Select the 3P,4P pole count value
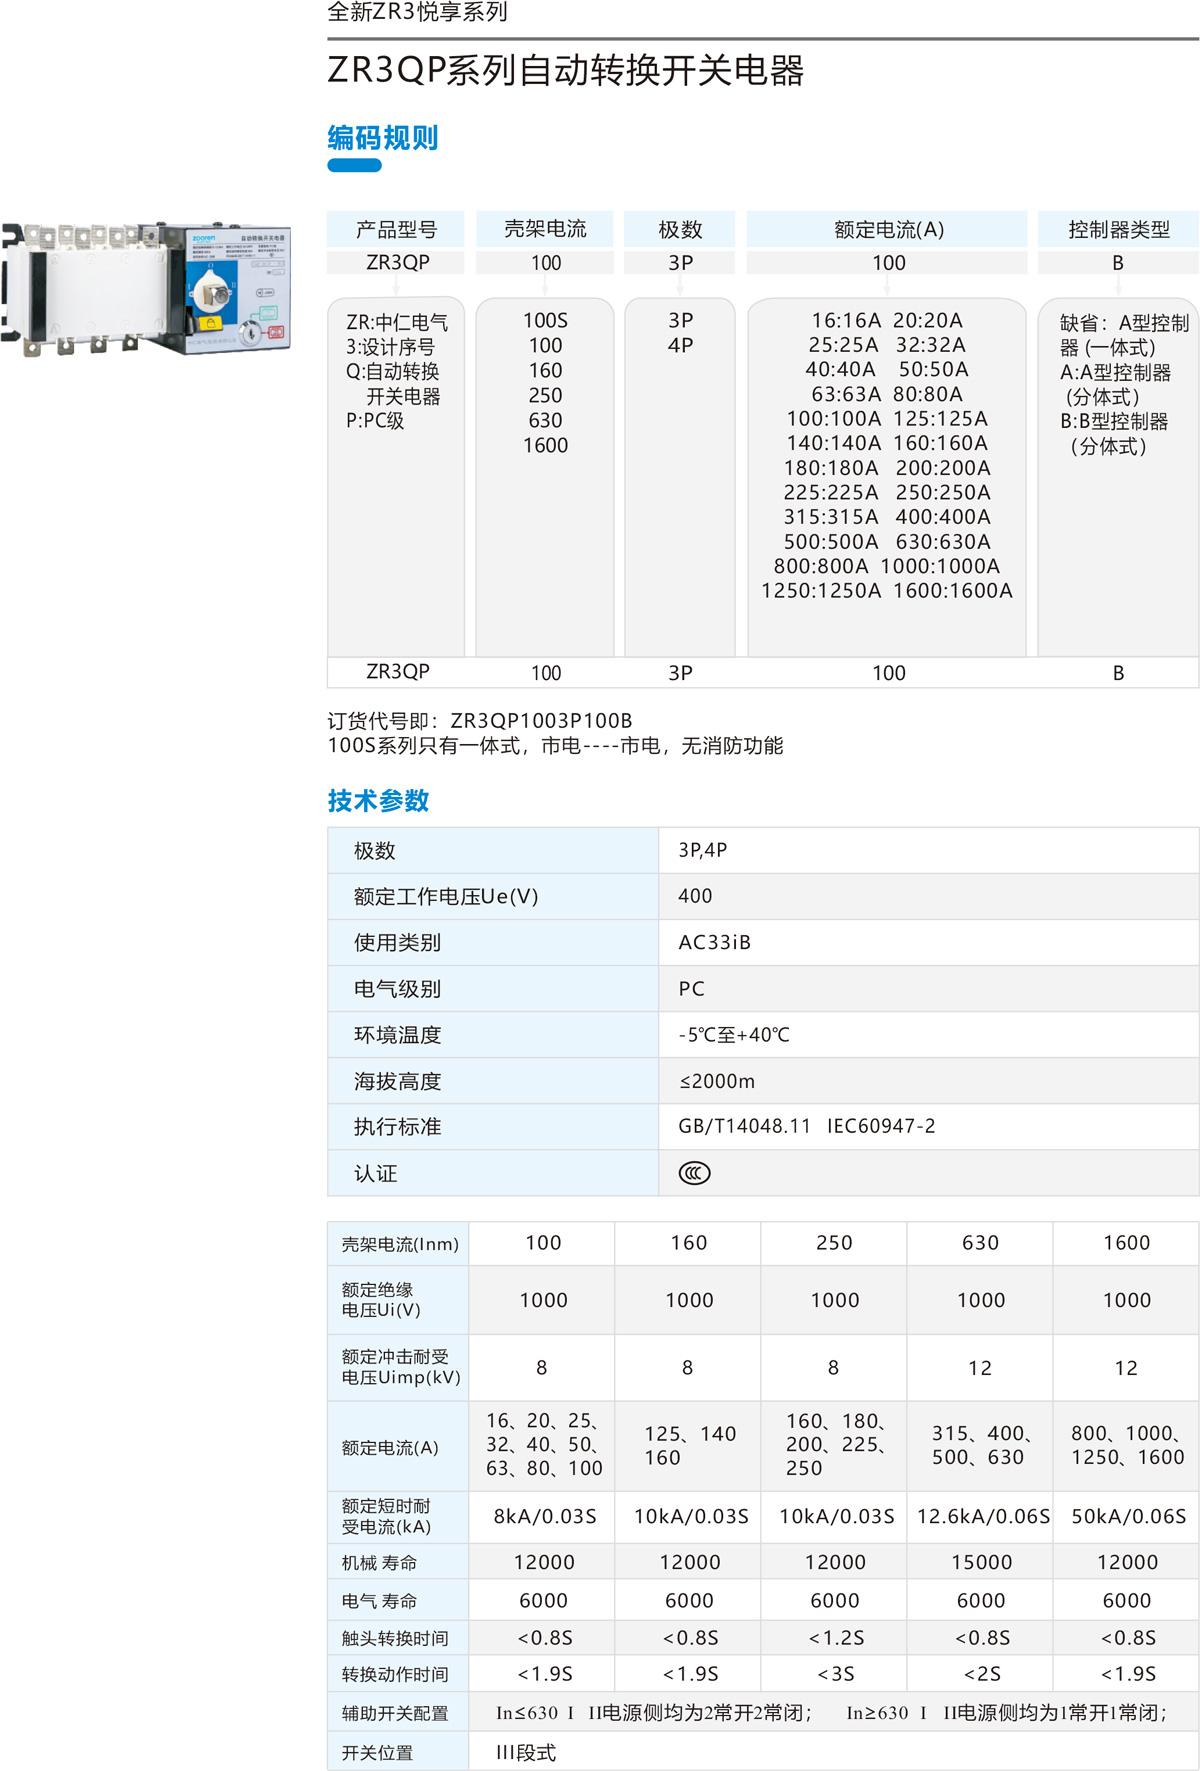The image size is (1200, 1771). [x=703, y=850]
